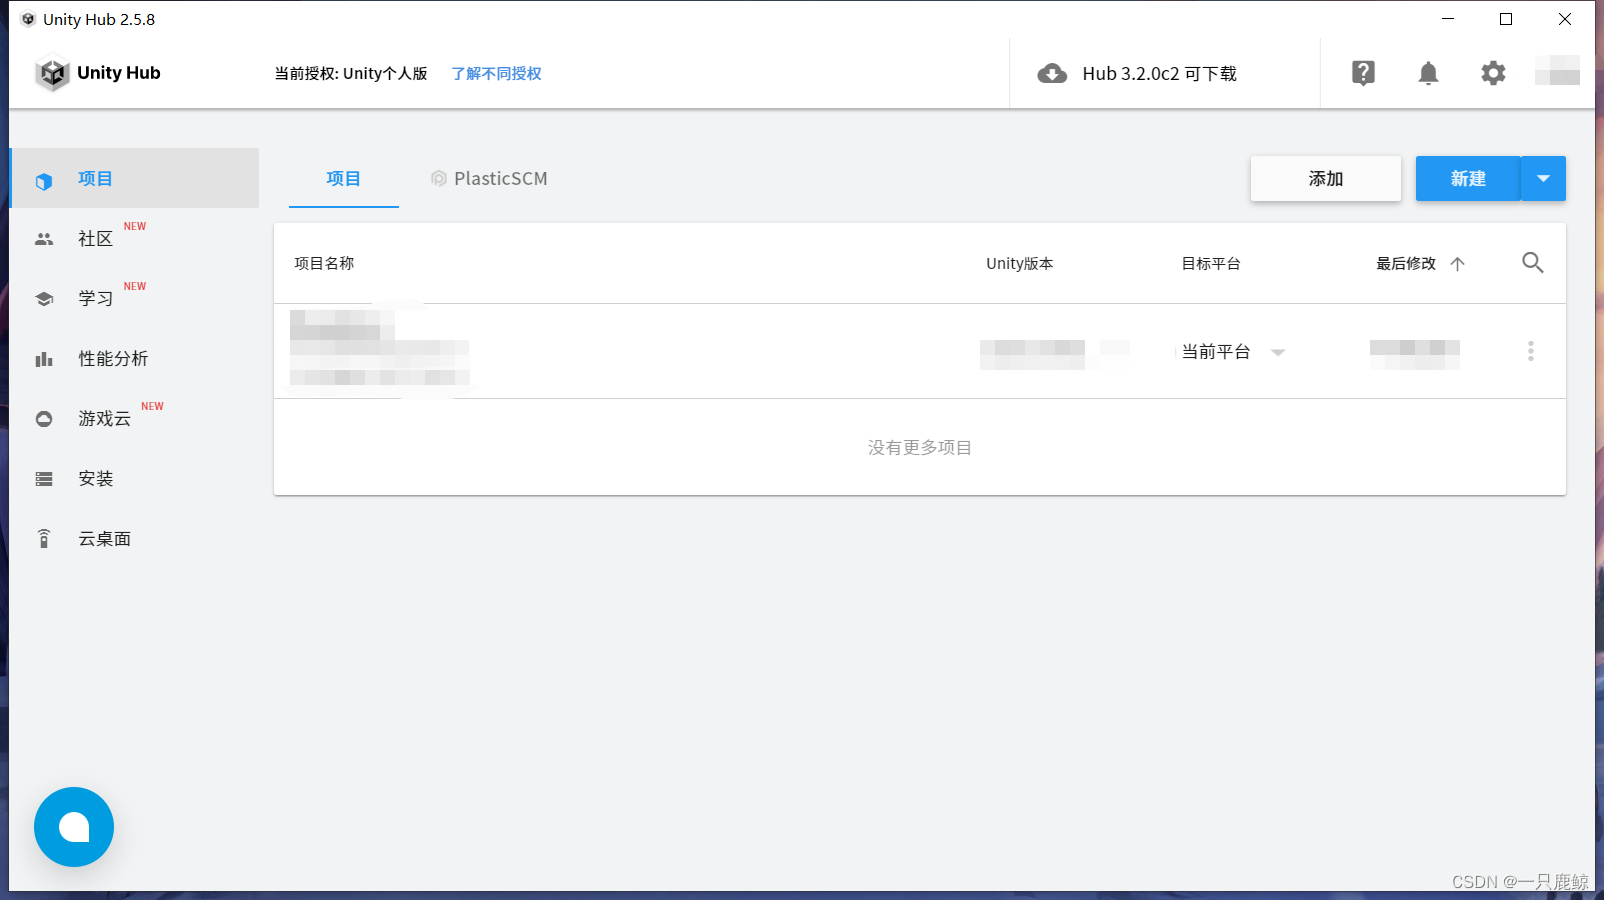This screenshot has height=900, width=1604.
Task: Switch to the 项目 tab
Action: point(344,179)
